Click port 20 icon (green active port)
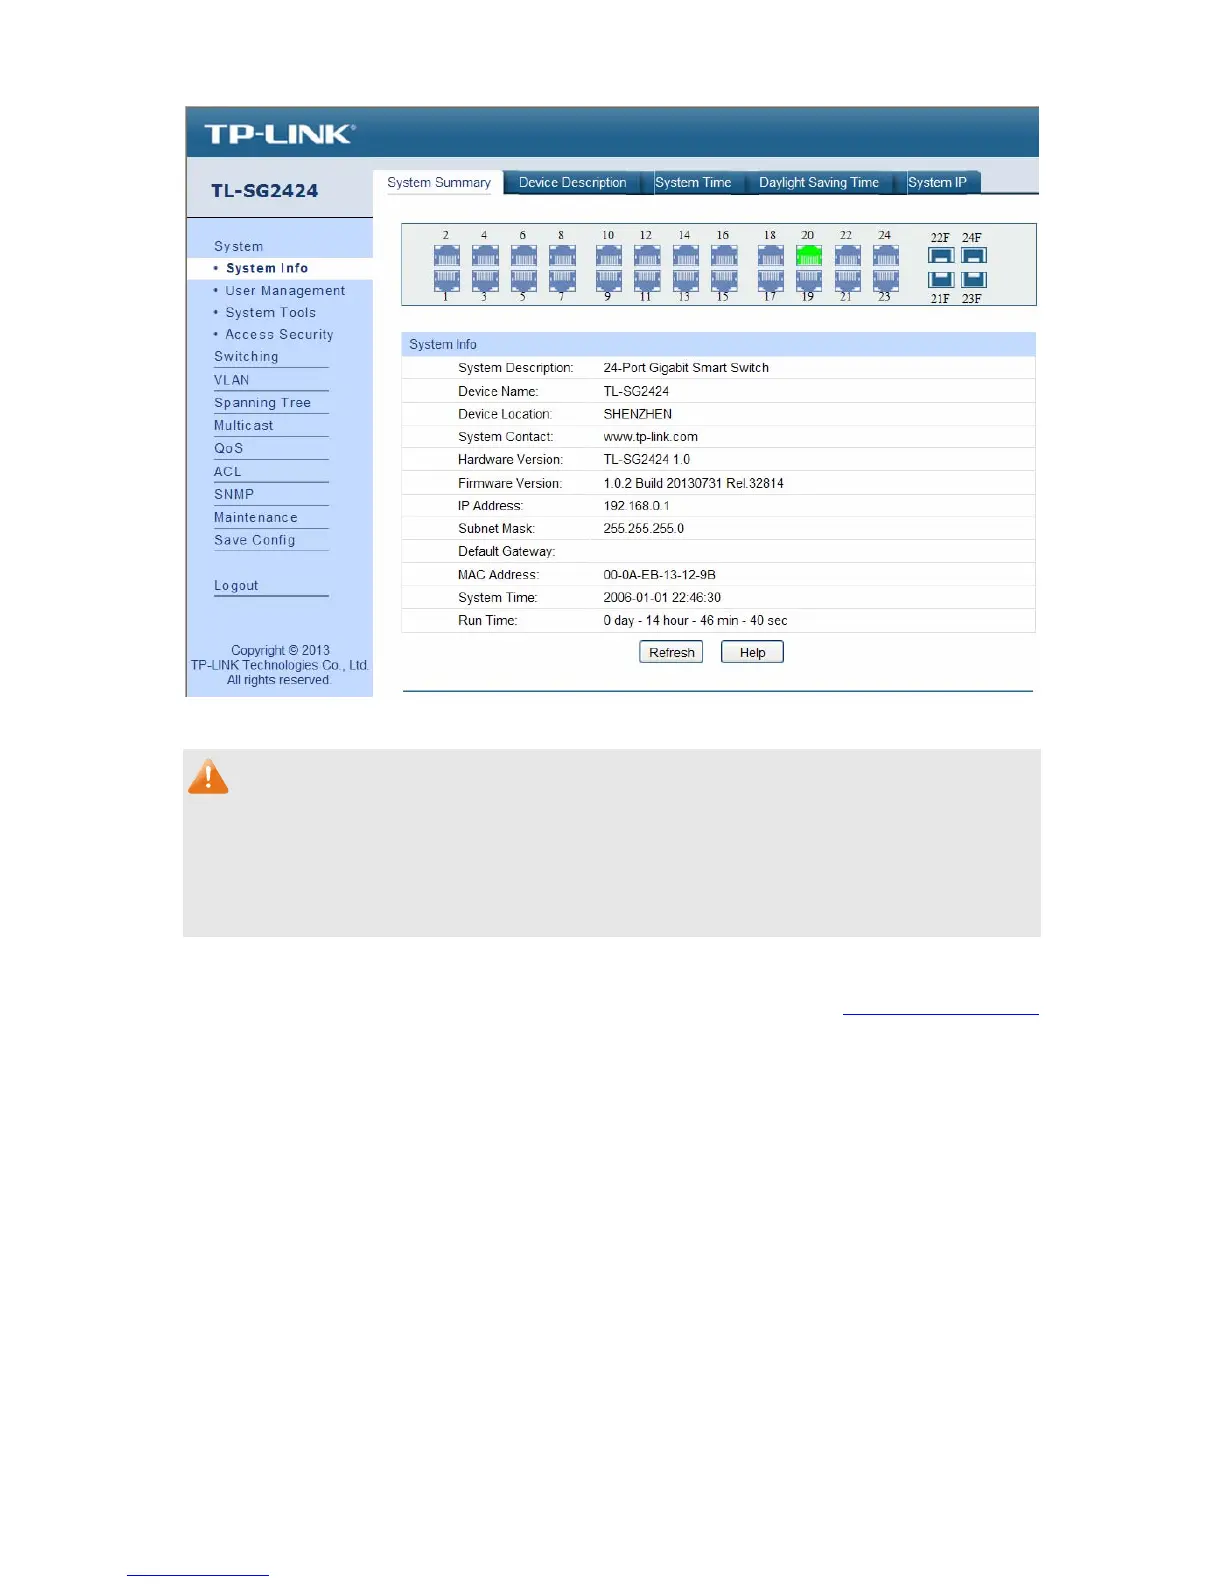 [808, 256]
